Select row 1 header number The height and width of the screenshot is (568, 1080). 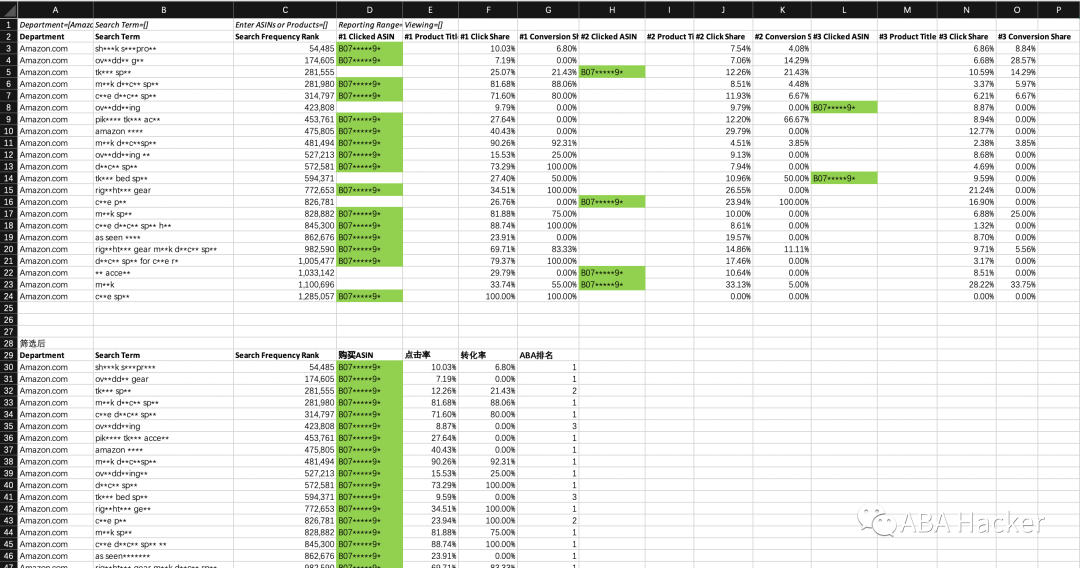[8, 25]
